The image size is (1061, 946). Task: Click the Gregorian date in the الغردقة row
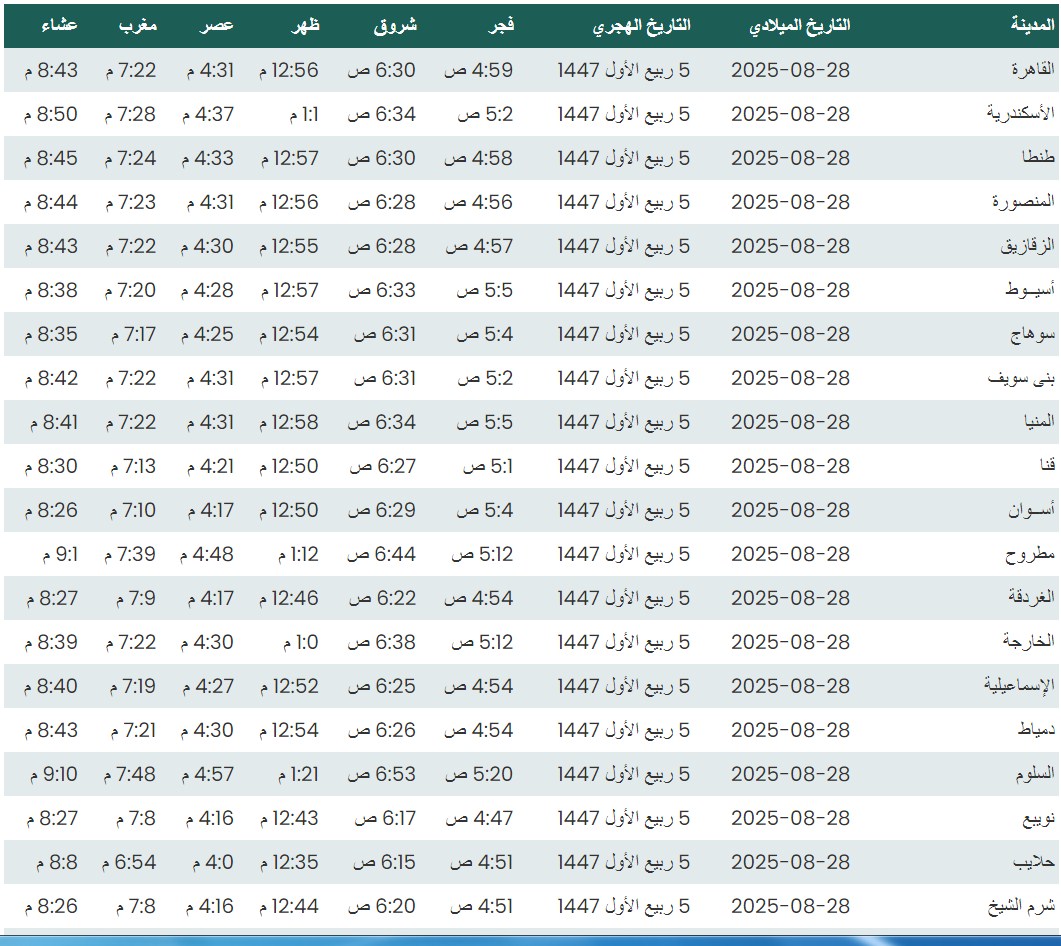(x=790, y=598)
